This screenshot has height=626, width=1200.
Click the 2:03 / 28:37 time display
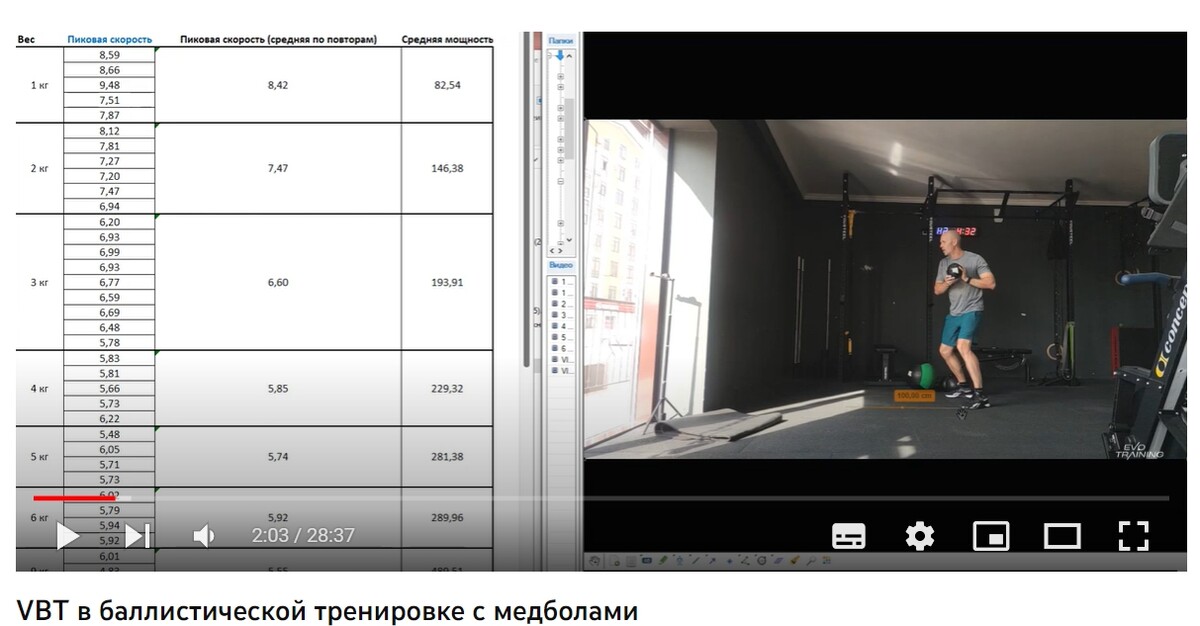pos(302,536)
